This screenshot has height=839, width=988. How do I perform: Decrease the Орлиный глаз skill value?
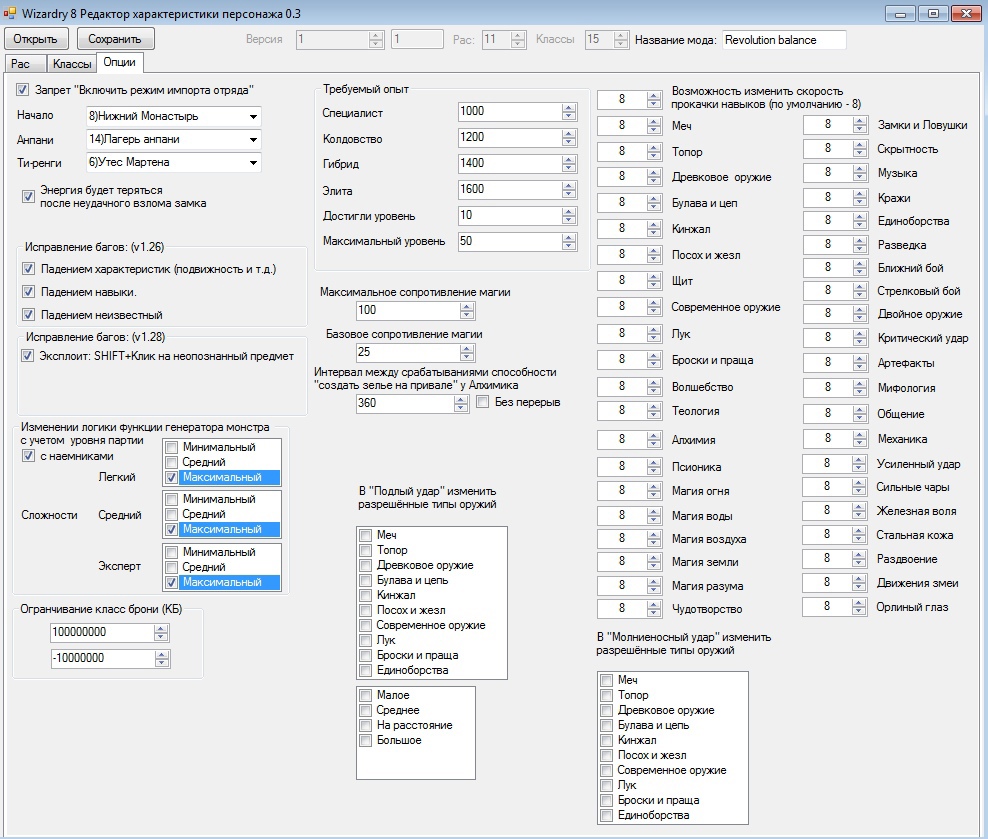point(859,611)
